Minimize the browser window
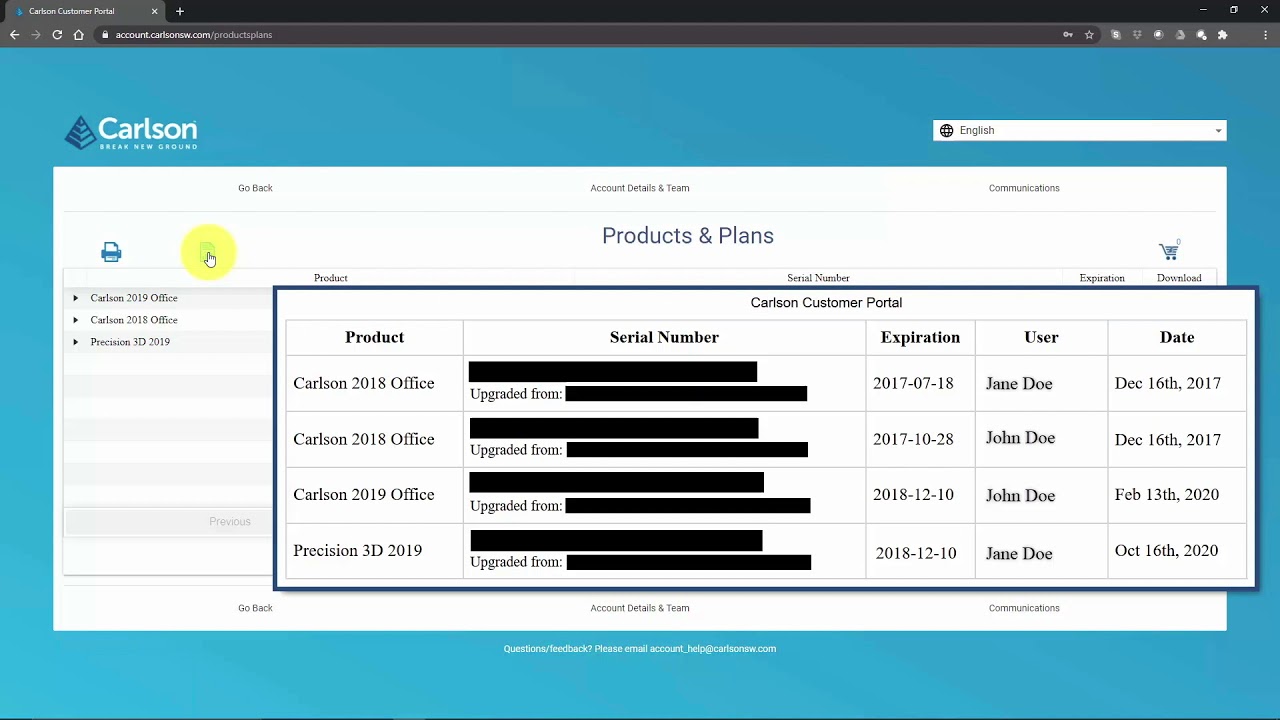 coord(1203,10)
